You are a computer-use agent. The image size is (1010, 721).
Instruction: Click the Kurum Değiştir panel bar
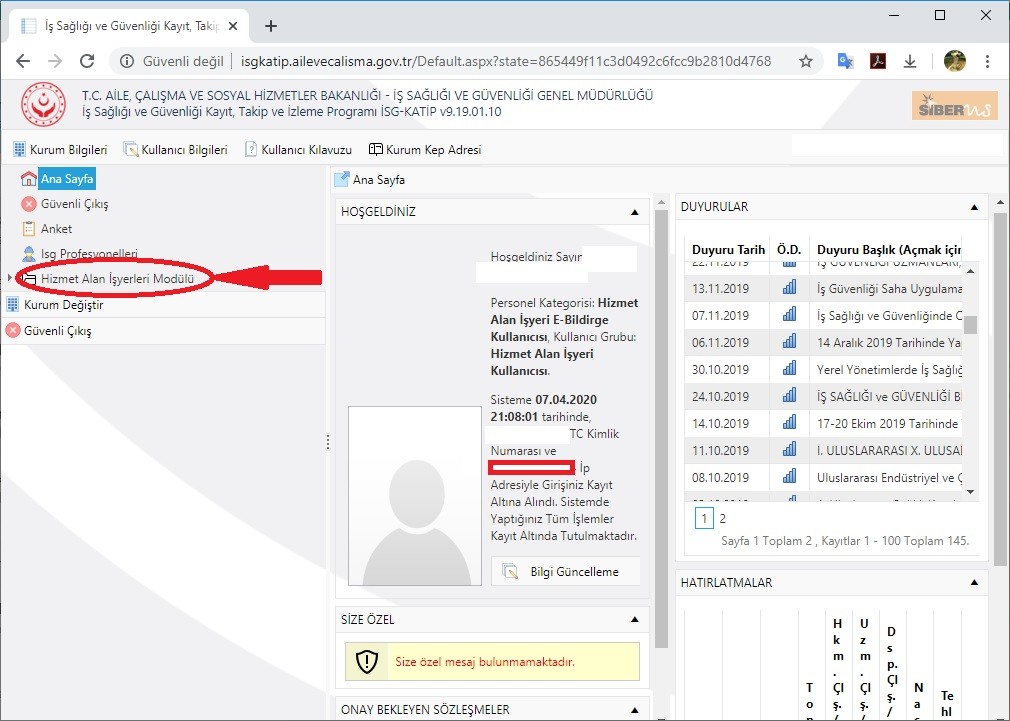[x=163, y=305]
